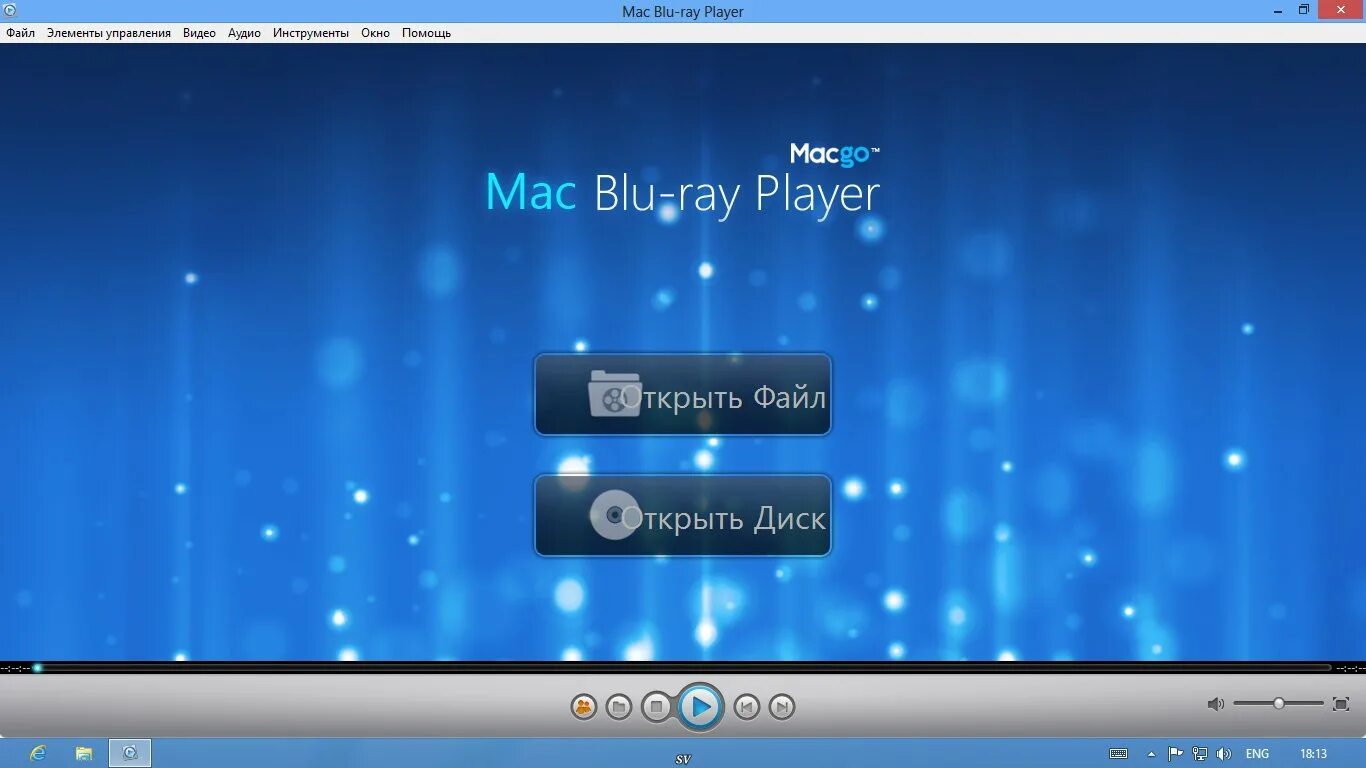Screen dimensions: 1366x768
Task: Open the Файл menu
Action: (20, 33)
